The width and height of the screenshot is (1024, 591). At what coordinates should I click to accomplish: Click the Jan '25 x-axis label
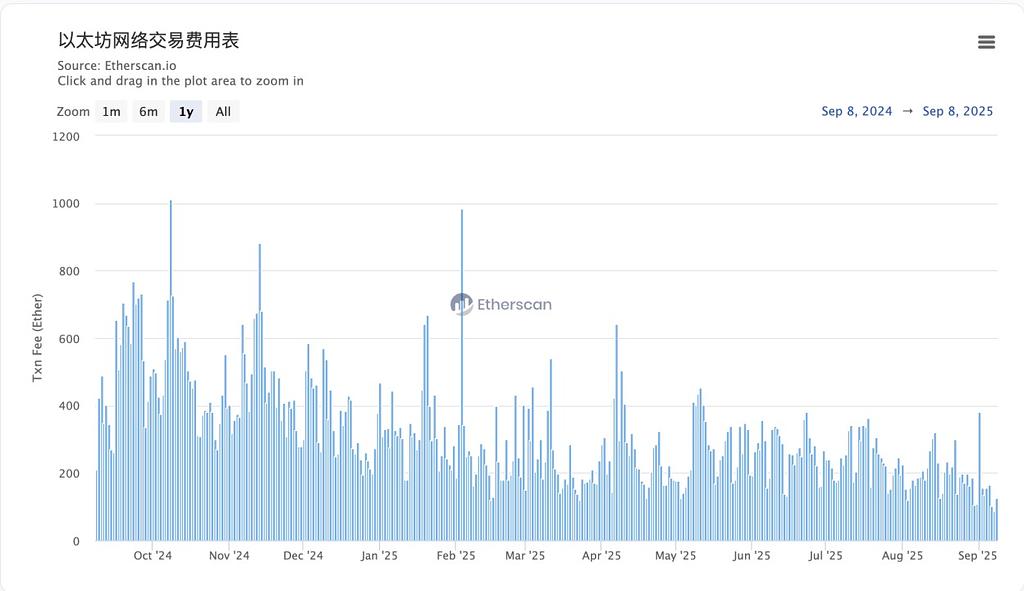(379, 556)
